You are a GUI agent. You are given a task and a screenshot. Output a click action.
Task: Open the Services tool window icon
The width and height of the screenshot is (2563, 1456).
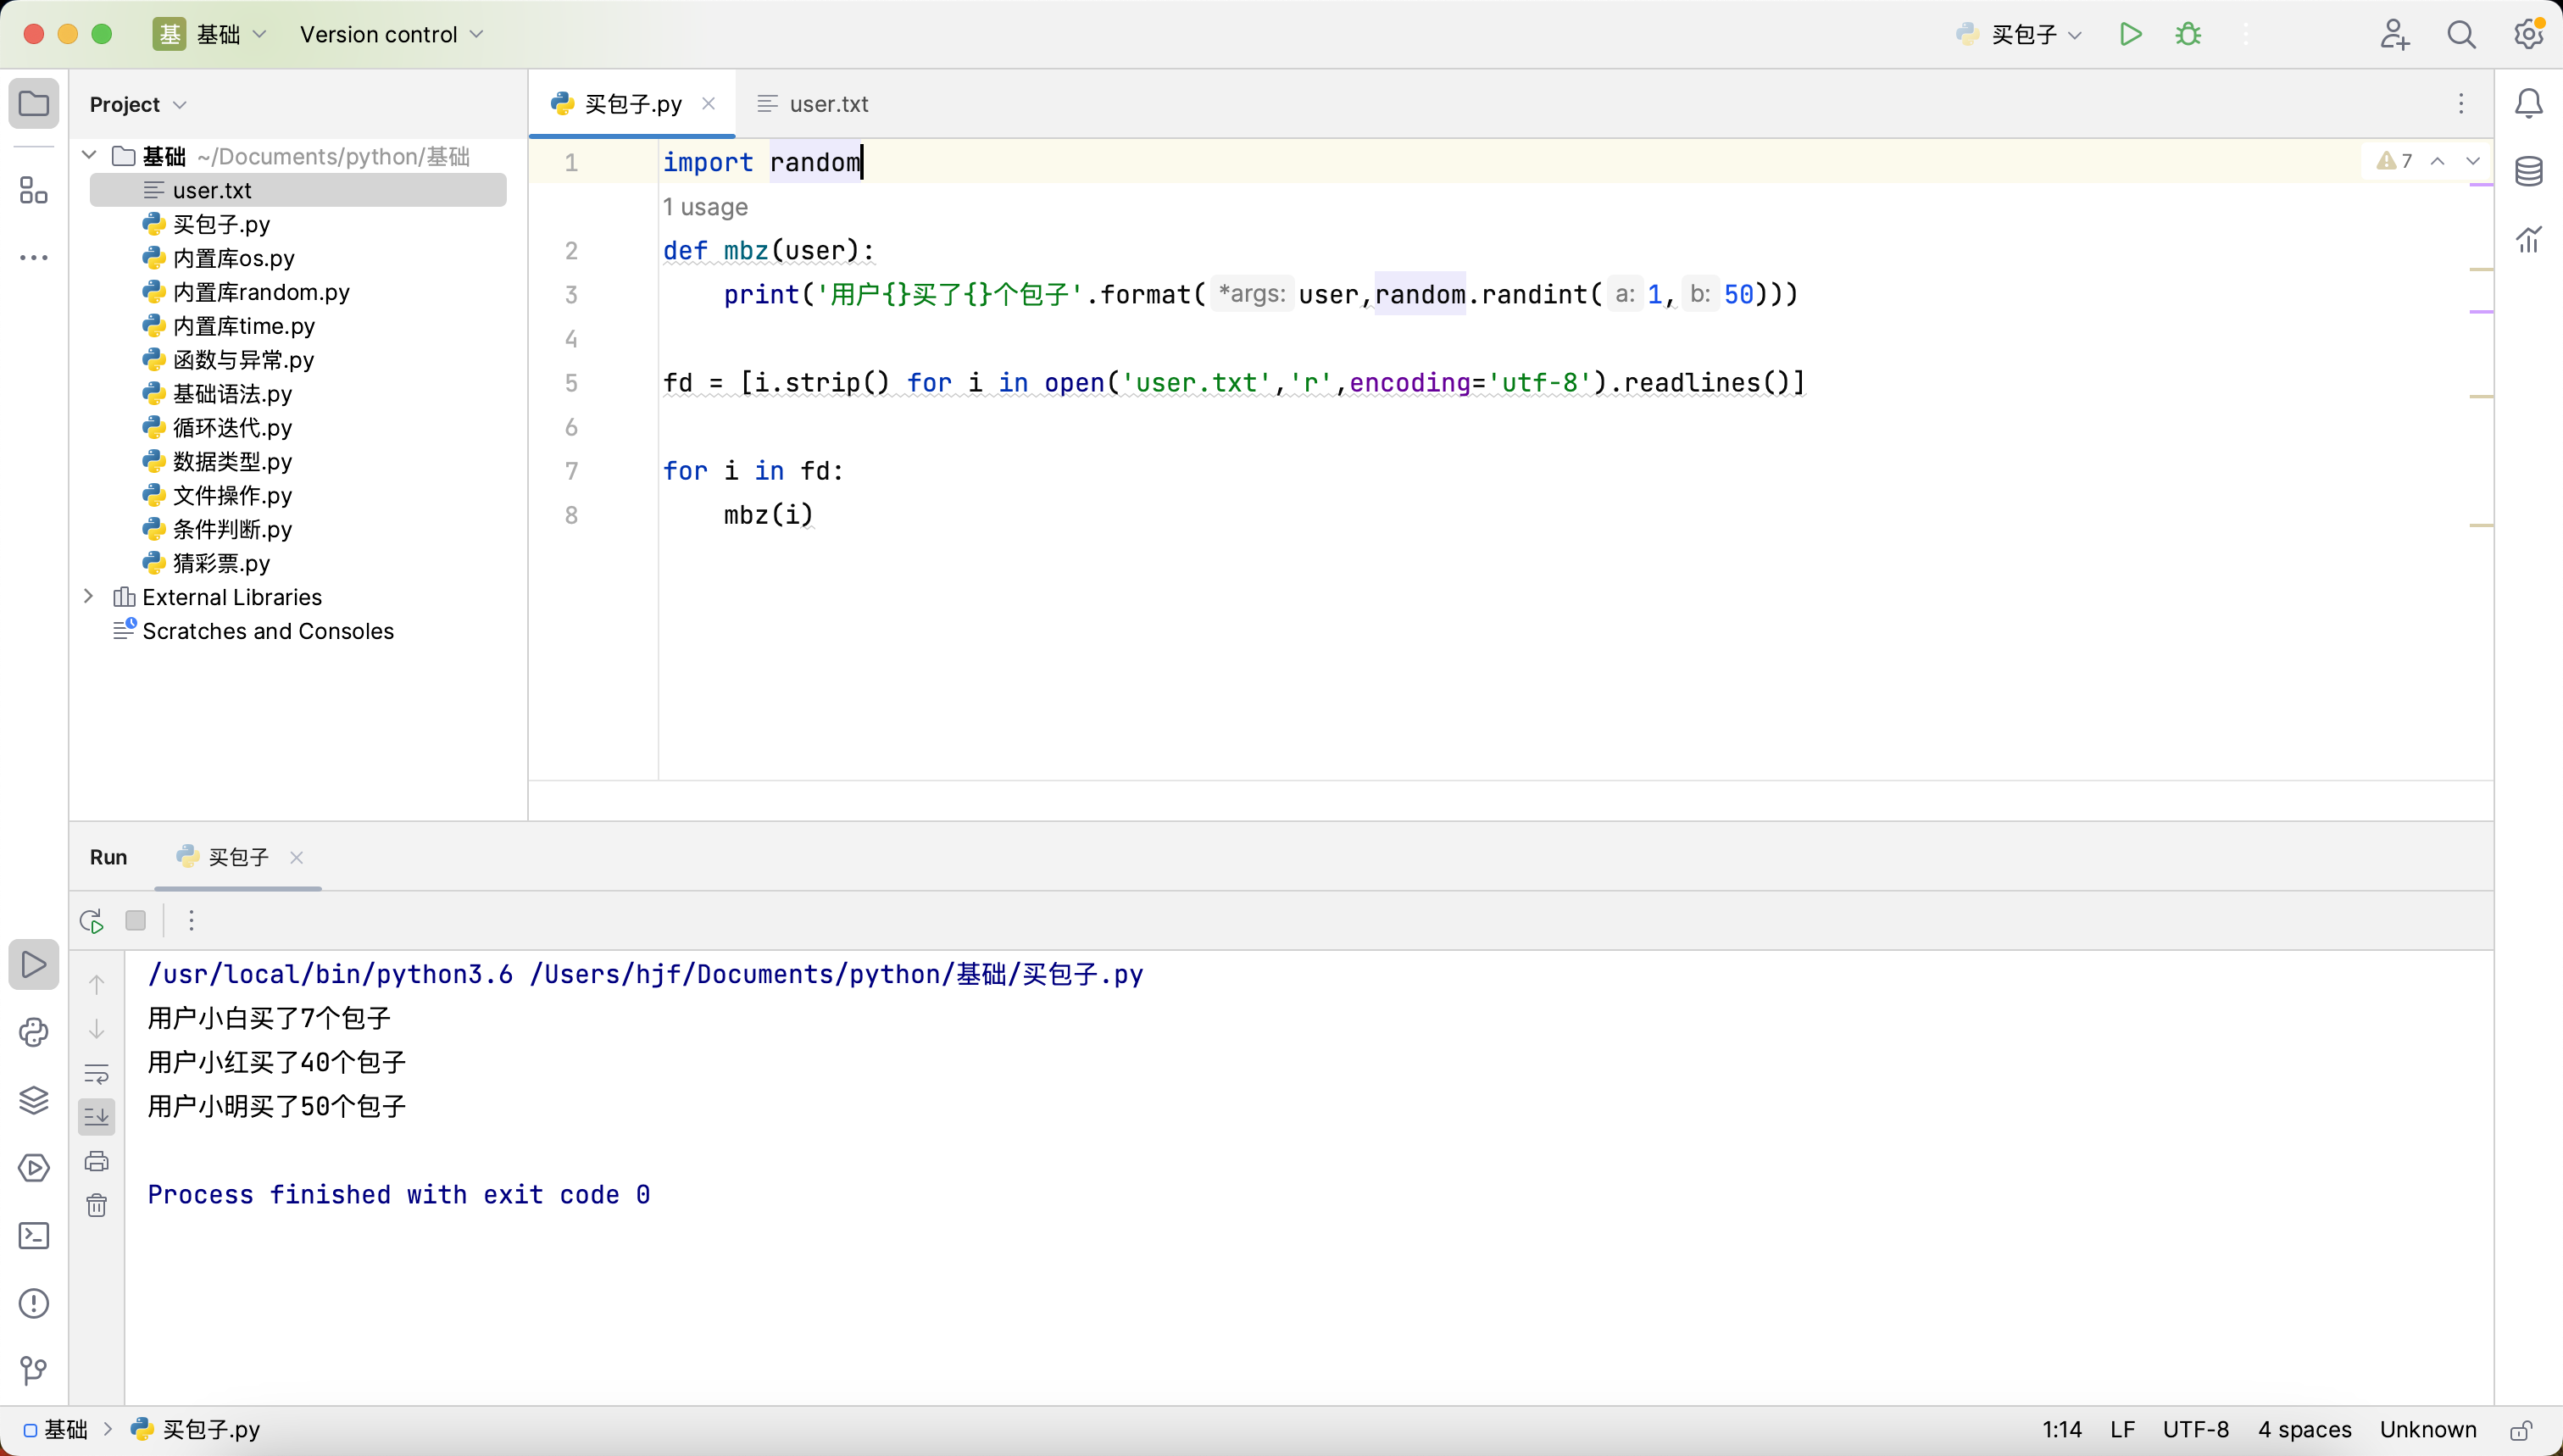[34, 1168]
